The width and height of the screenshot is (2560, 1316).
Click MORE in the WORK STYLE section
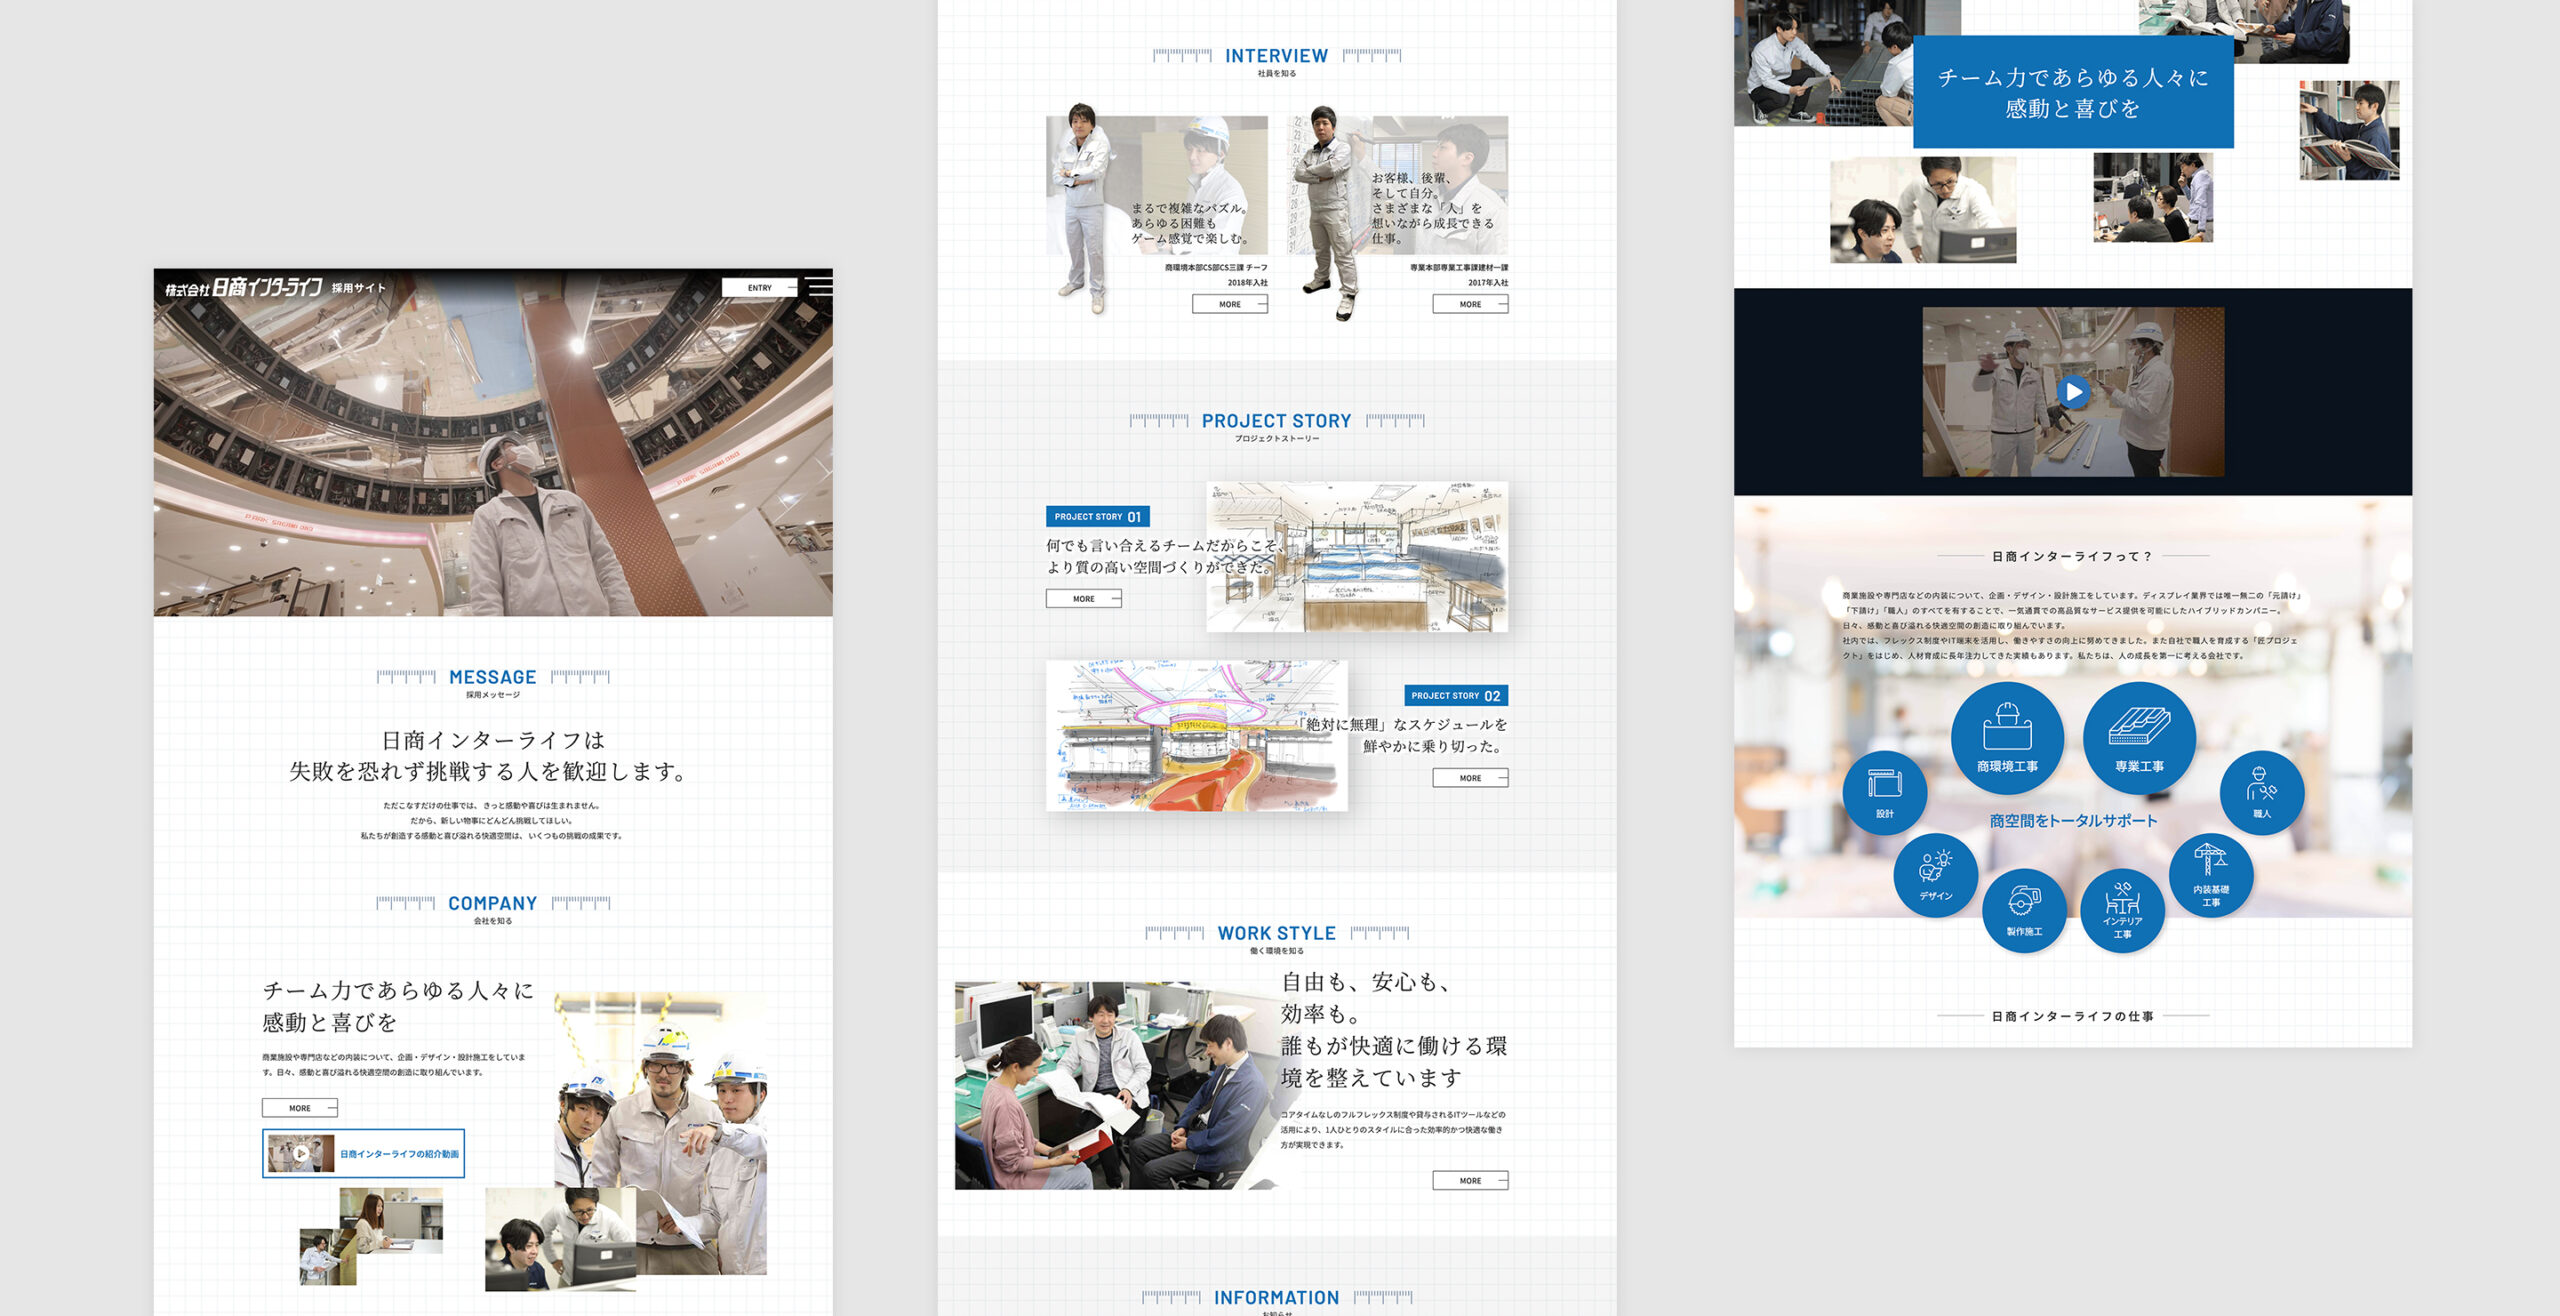coord(1470,1180)
